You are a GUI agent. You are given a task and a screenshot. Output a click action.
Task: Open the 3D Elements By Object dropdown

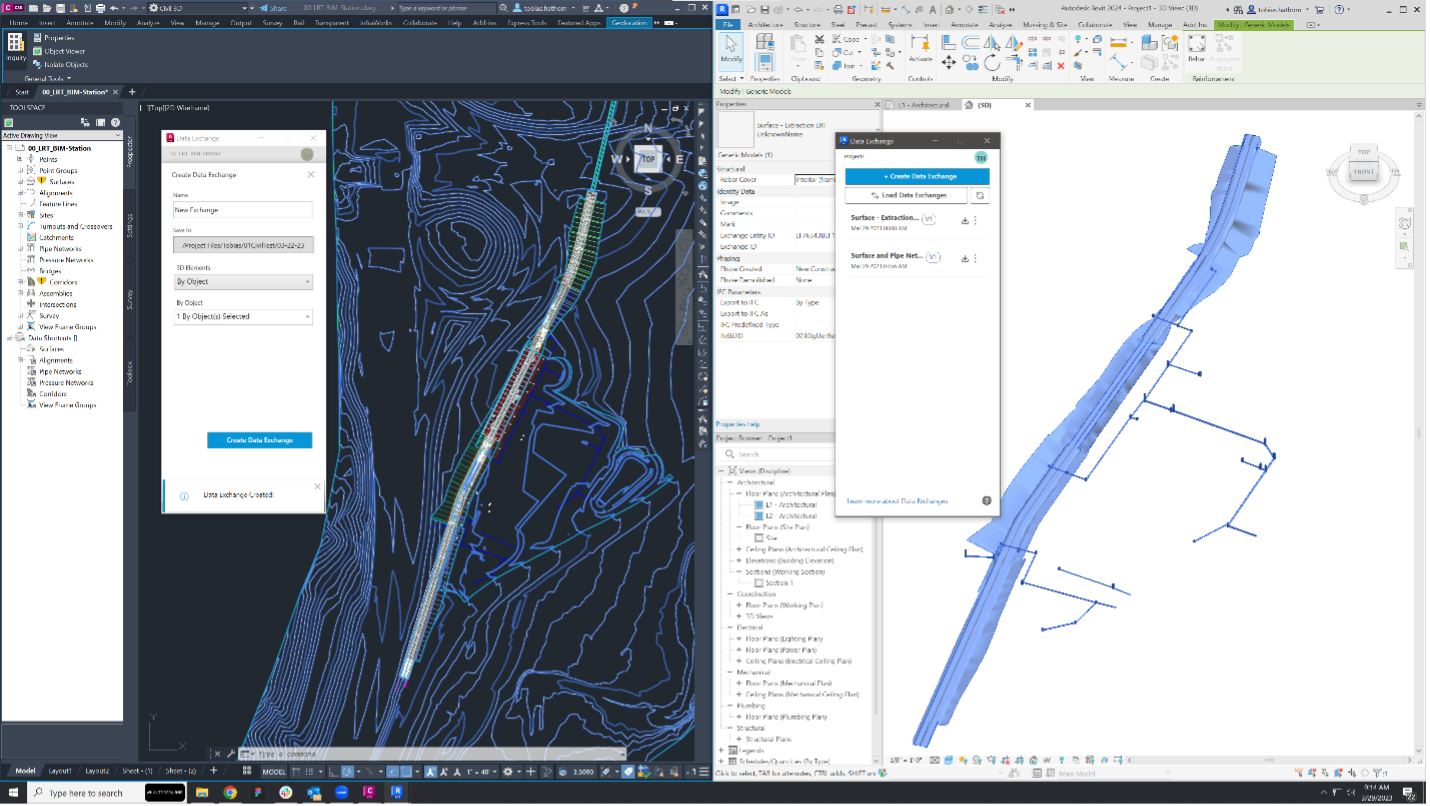coord(243,282)
